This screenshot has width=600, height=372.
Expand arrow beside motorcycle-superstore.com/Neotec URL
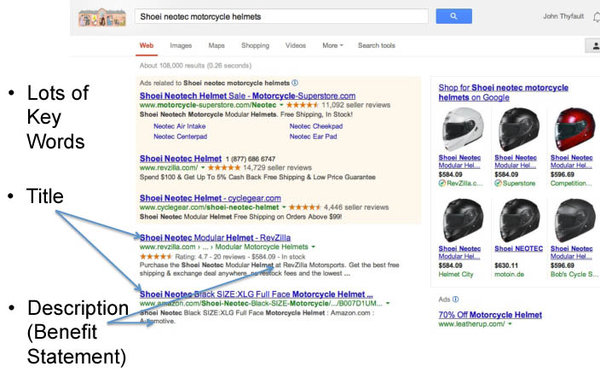point(282,105)
